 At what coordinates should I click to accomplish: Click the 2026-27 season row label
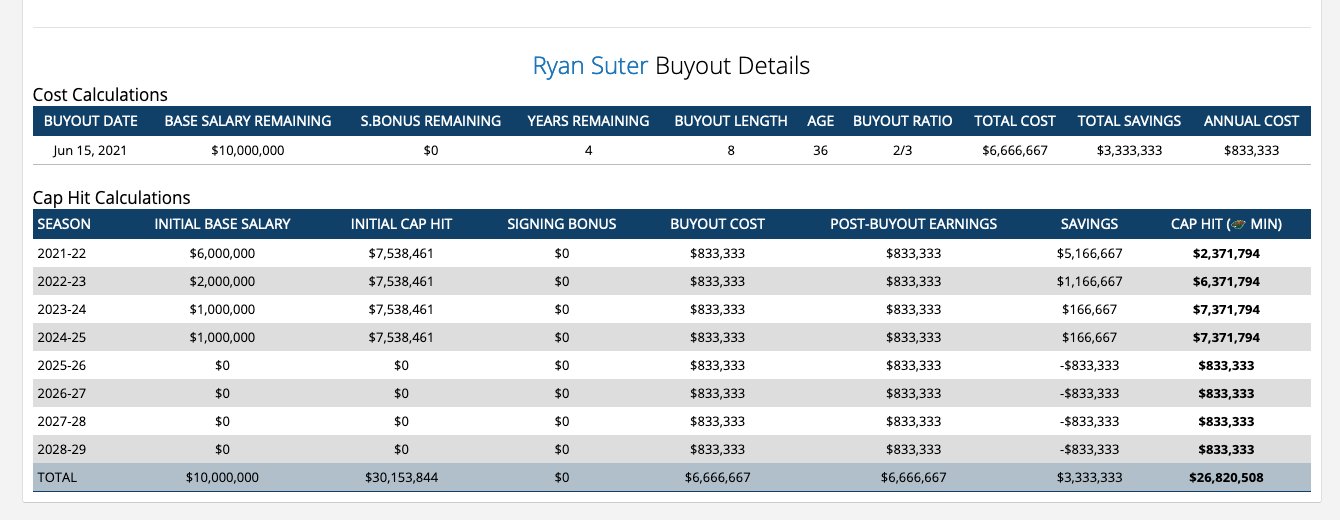[x=62, y=393]
